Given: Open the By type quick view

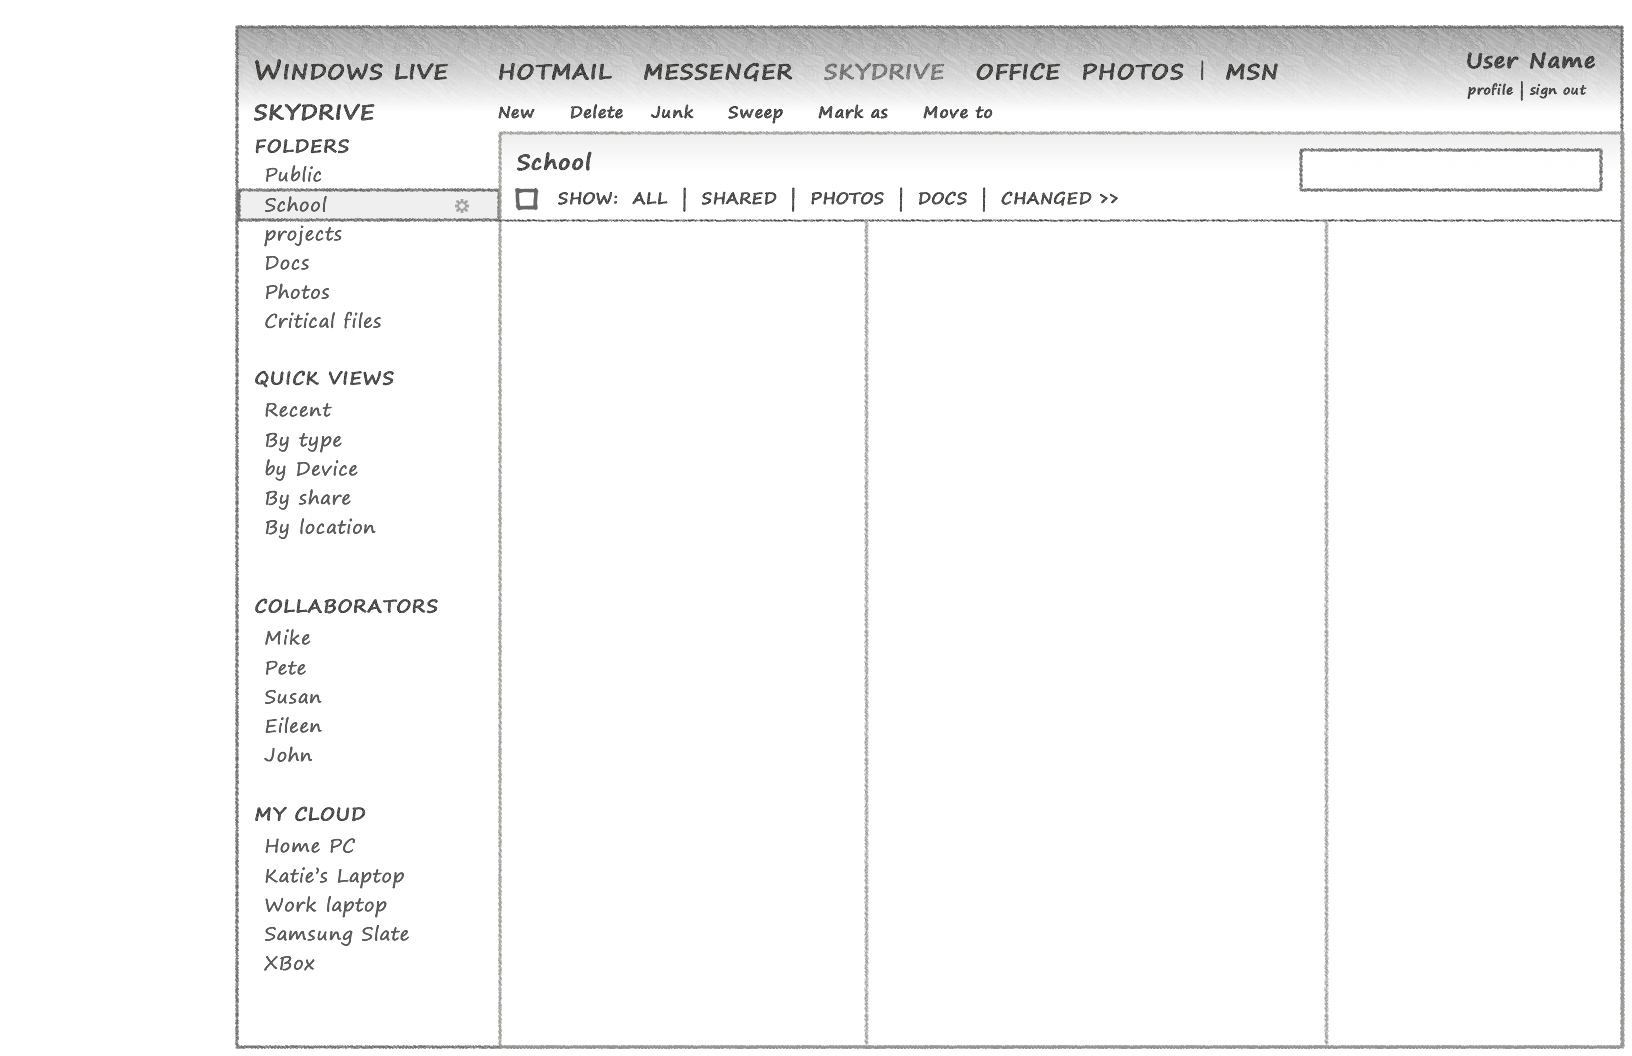Looking at the screenshot, I should pyautogui.click(x=303, y=440).
